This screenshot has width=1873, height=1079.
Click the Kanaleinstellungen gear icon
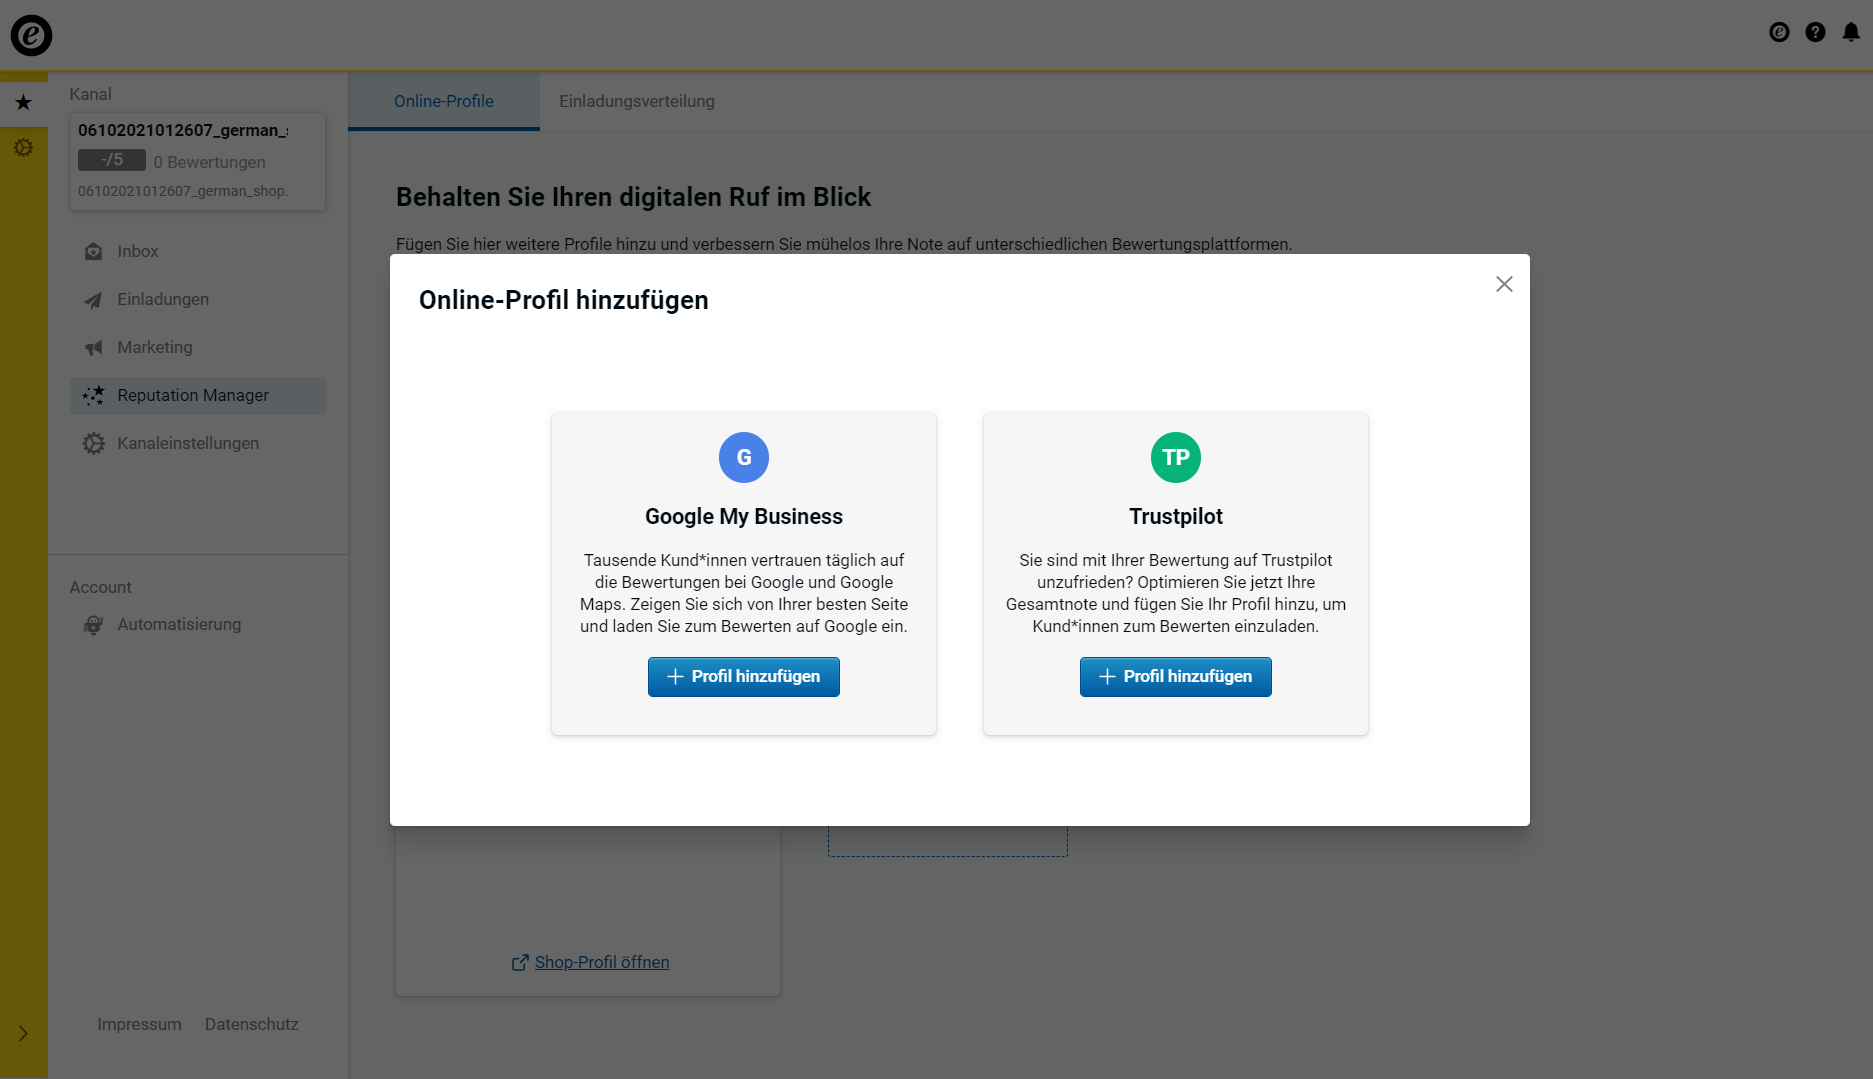click(93, 443)
